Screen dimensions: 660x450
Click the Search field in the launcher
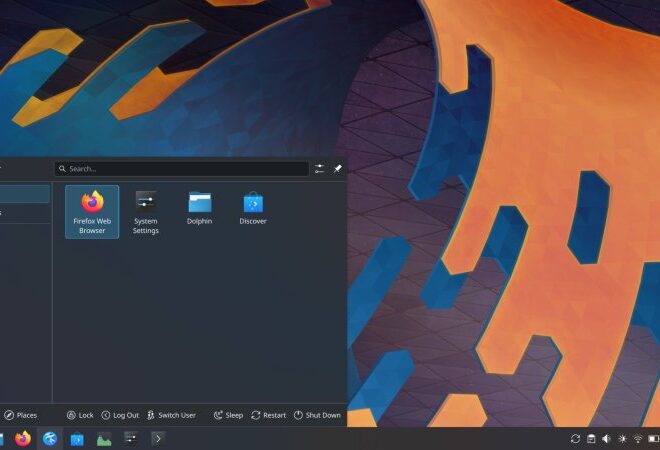tap(181, 169)
